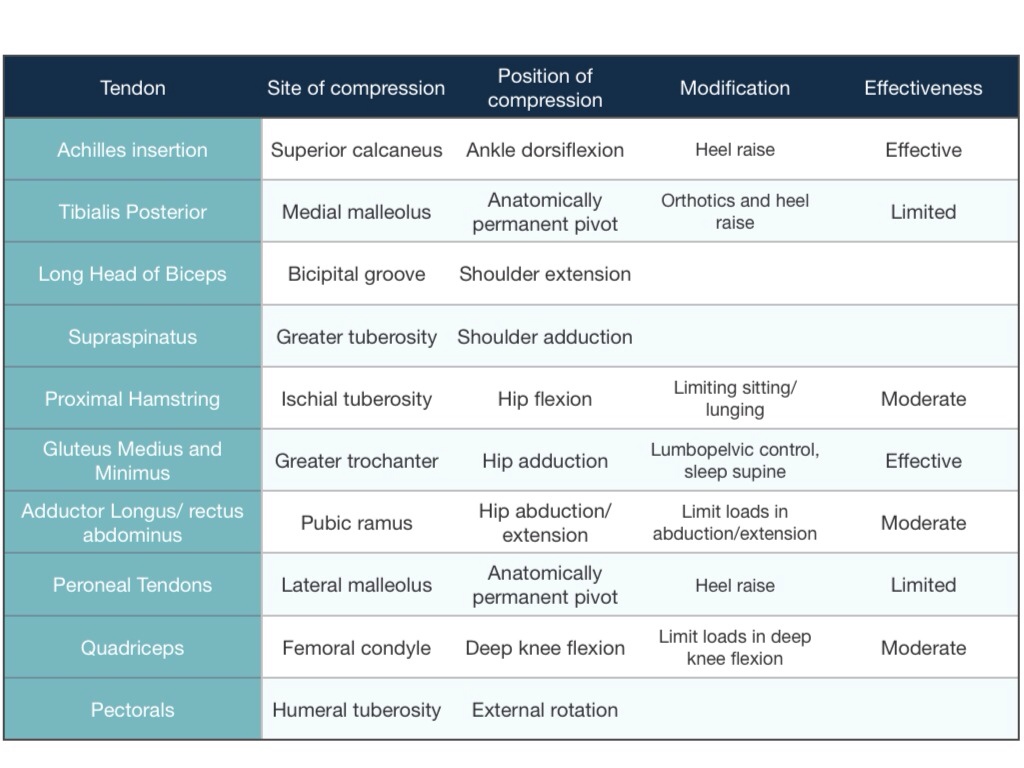Click the Position of compression header

[545, 88]
